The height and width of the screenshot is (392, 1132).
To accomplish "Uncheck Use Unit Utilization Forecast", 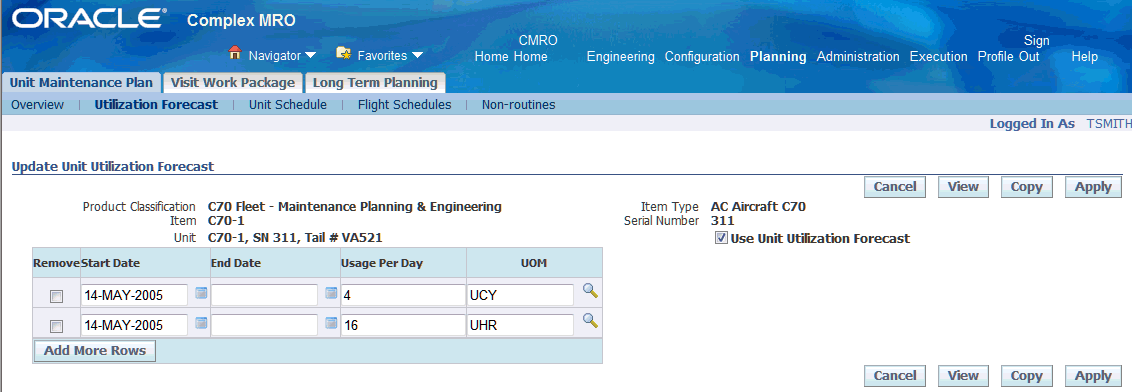I will click(x=721, y=238).
